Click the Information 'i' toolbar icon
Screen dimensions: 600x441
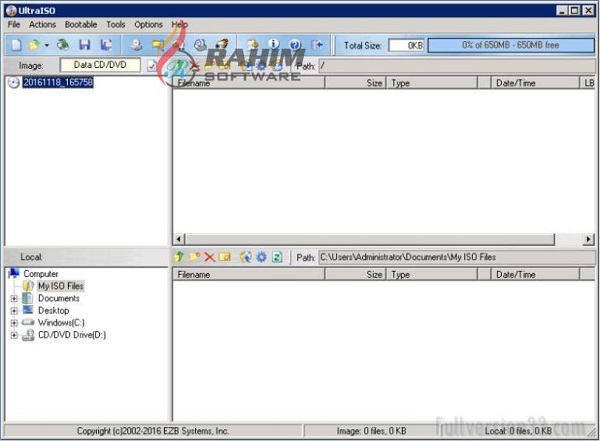[273, 44]
